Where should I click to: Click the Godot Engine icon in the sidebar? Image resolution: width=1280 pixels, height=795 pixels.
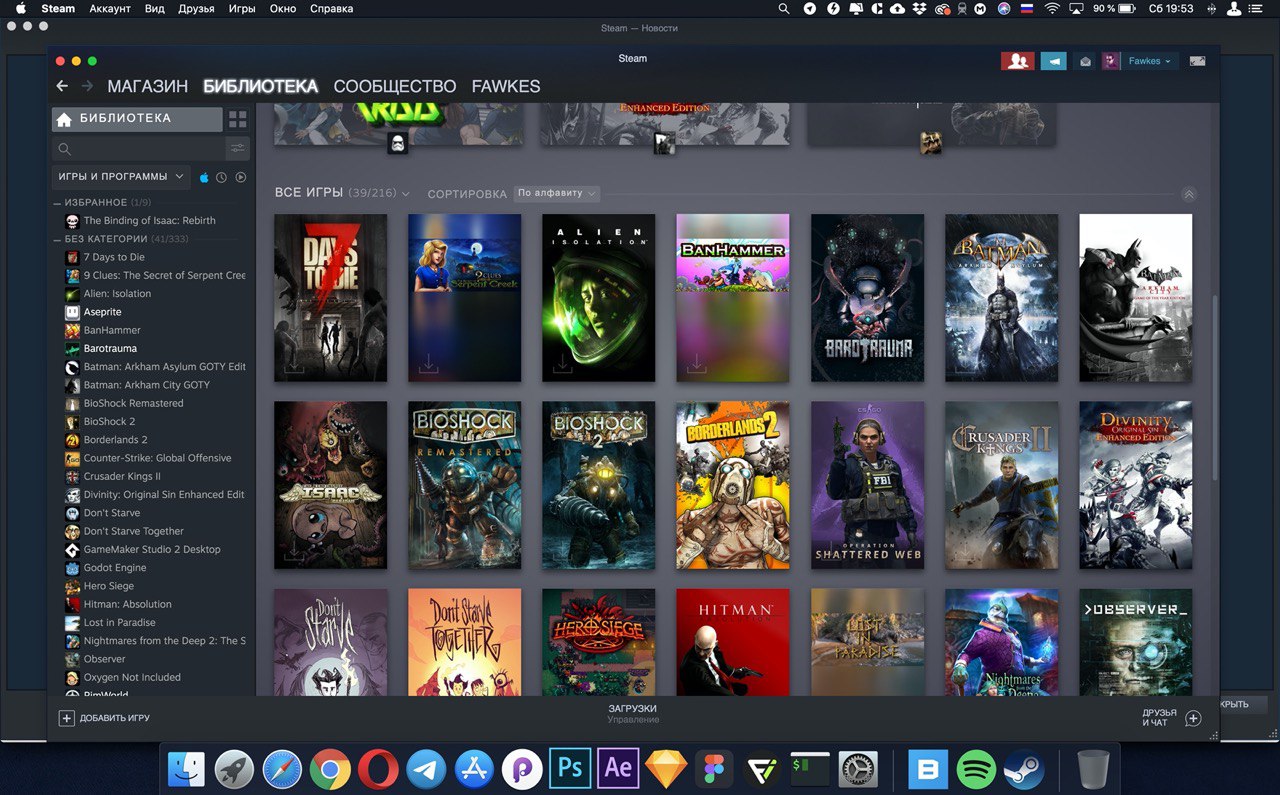pos(73,568)
